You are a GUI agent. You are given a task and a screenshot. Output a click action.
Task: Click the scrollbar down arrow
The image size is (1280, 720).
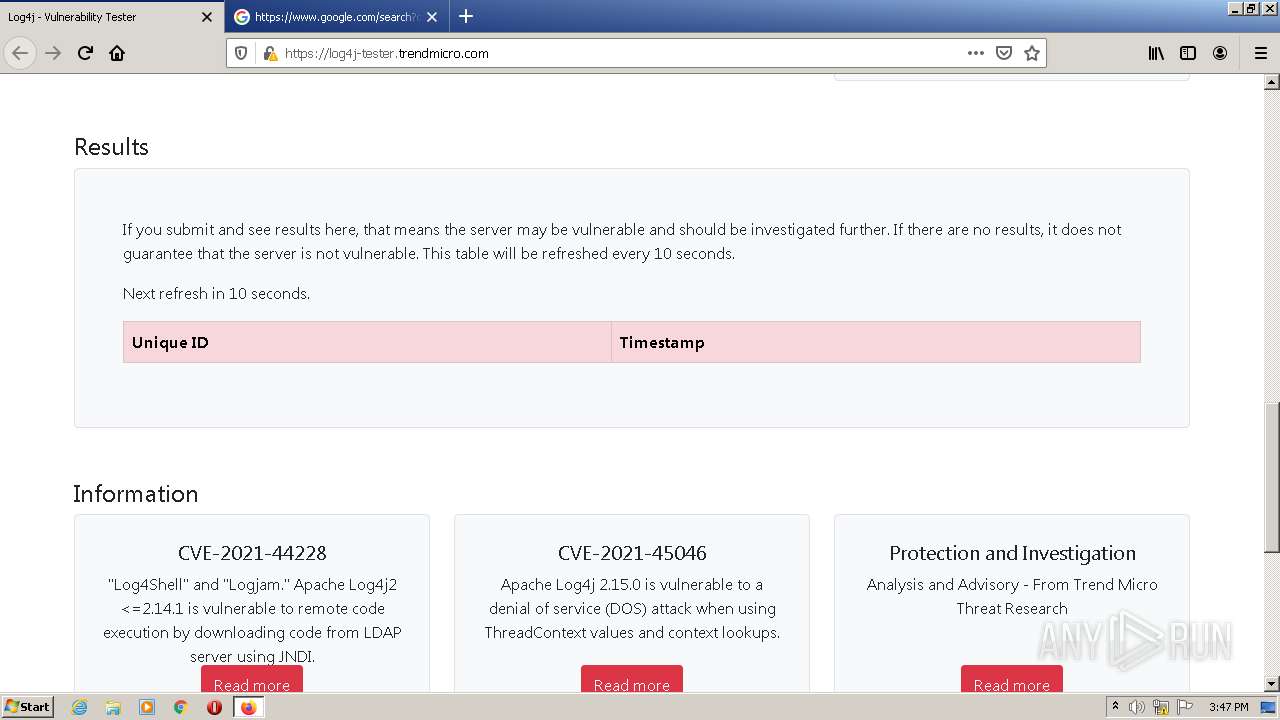click(1272, 684)
